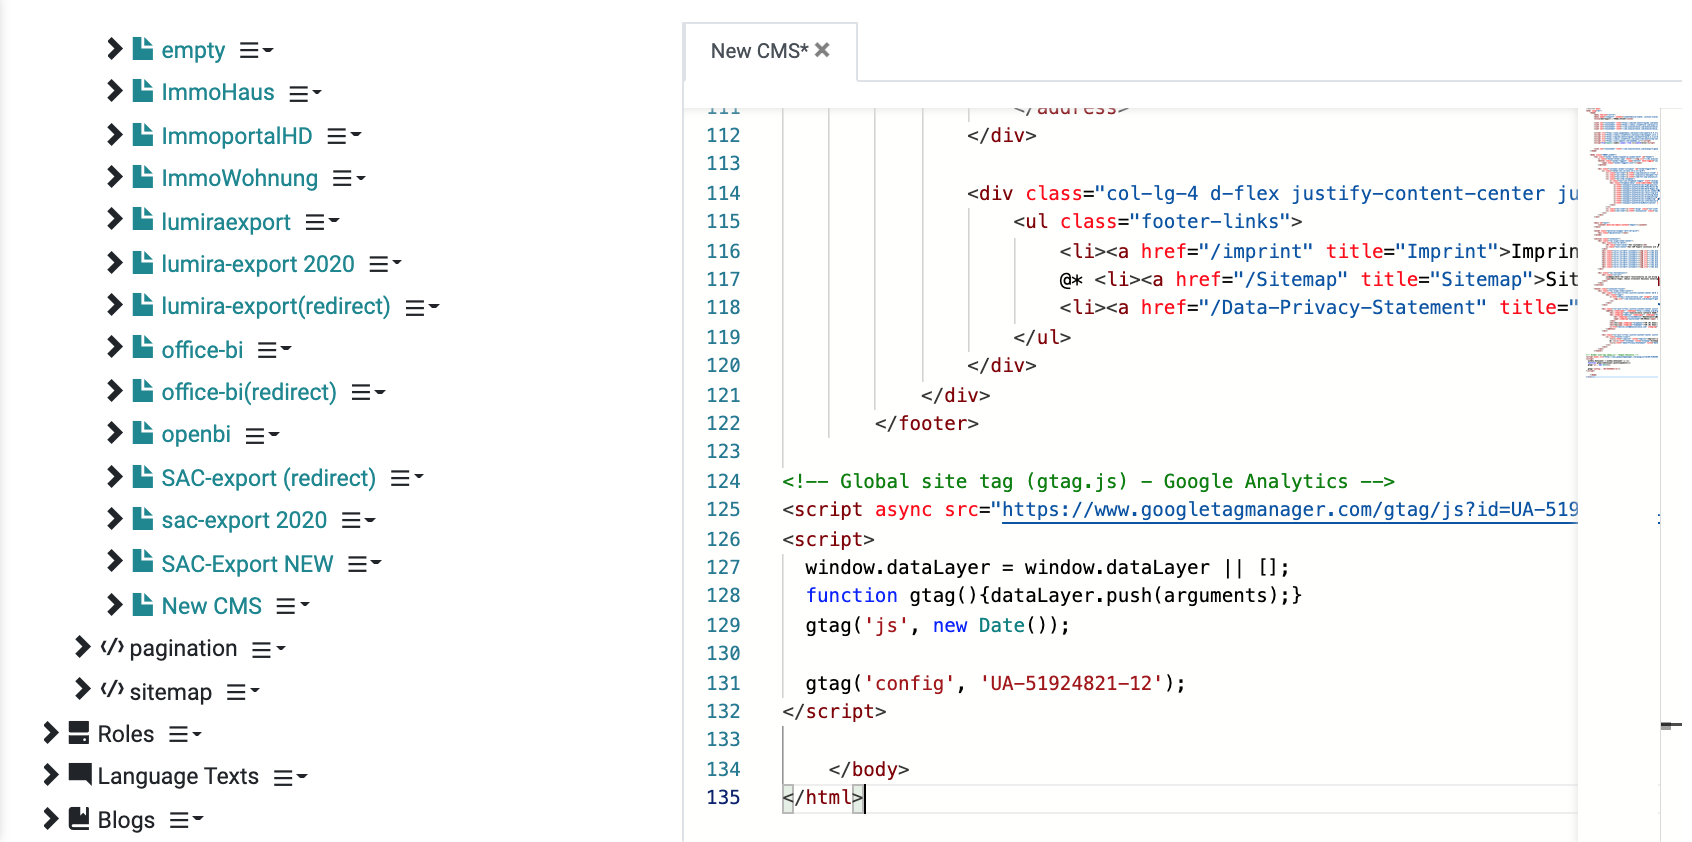Open the office-bi(redirect) page
1692x842 pixels.
click(x=249, y=392)
